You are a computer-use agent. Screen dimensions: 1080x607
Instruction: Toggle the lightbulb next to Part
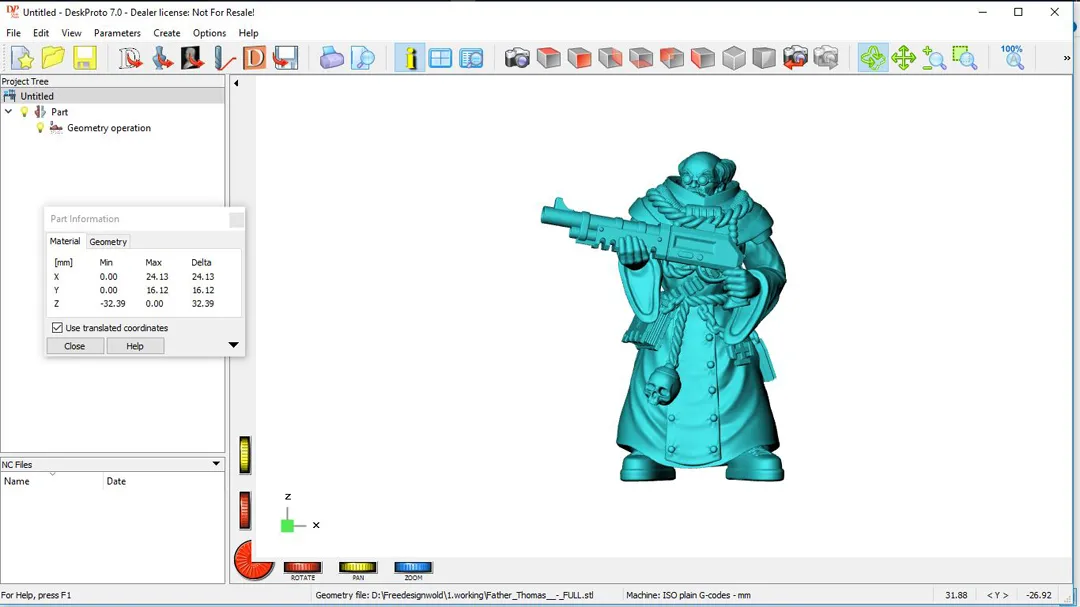pos(24,112)
